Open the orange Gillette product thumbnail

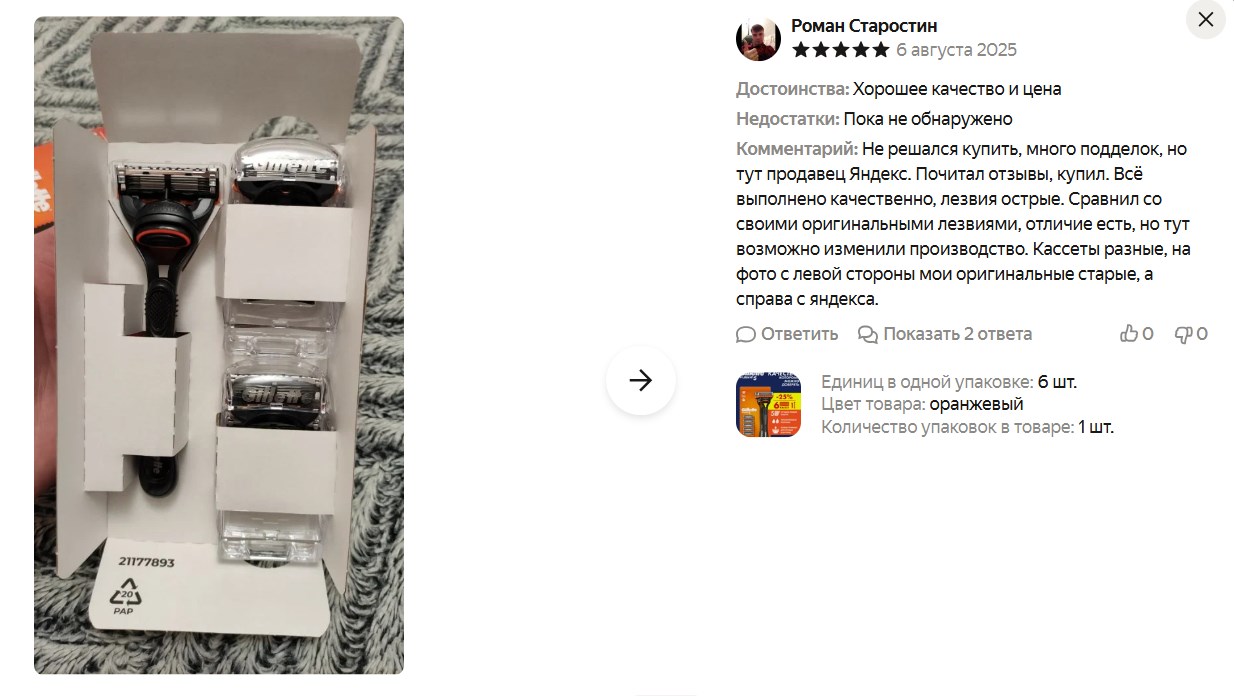tap(768, 405)
